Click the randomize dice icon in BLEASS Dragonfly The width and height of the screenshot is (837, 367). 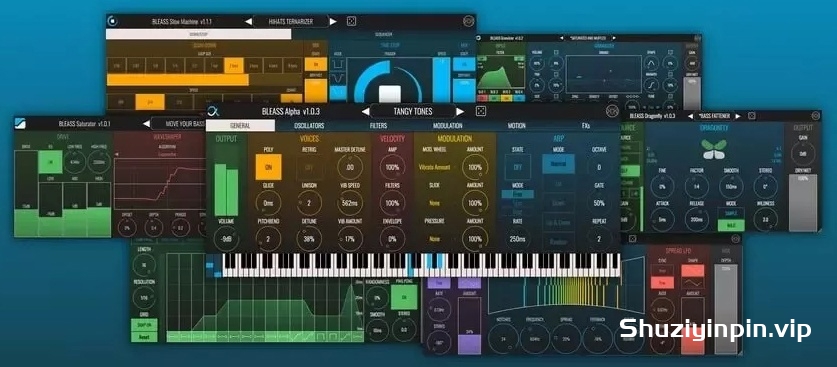point(752,115)
